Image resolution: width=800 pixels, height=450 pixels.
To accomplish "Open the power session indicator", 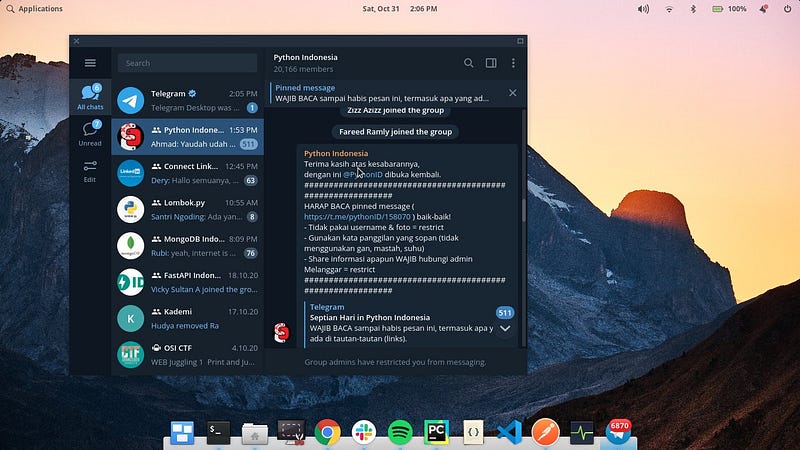I will point(787,9).
